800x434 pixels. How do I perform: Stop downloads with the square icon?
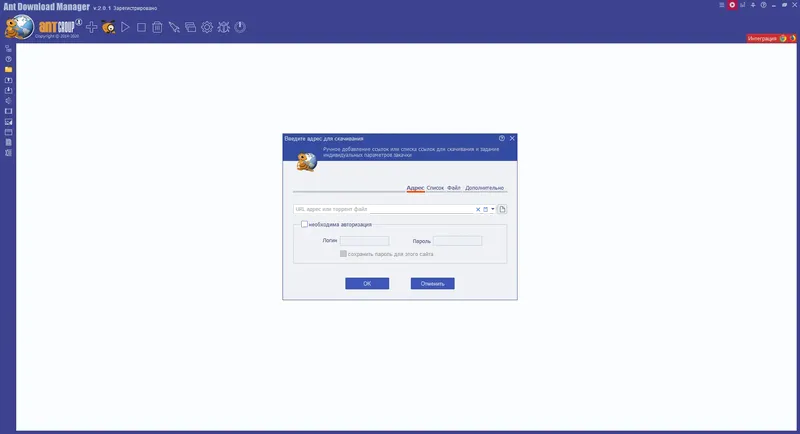[141, 27]
